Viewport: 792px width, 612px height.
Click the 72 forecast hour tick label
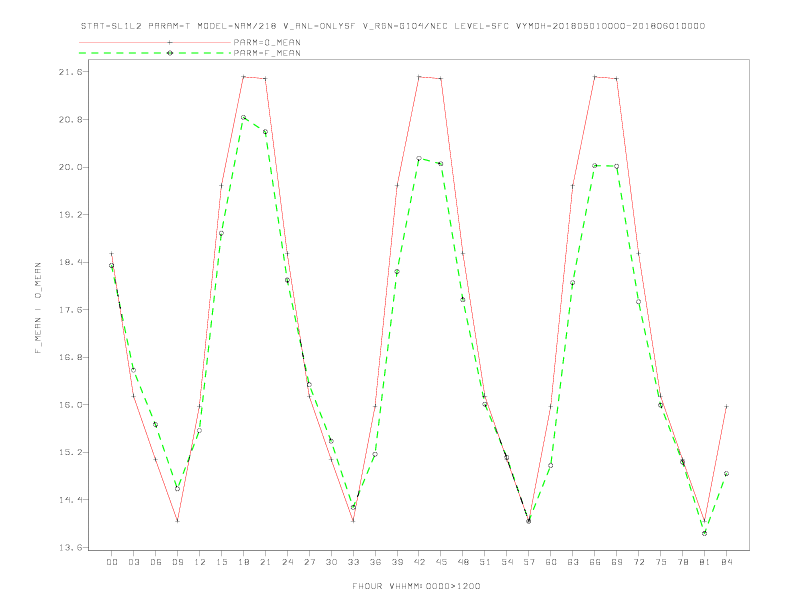point(638,562)
